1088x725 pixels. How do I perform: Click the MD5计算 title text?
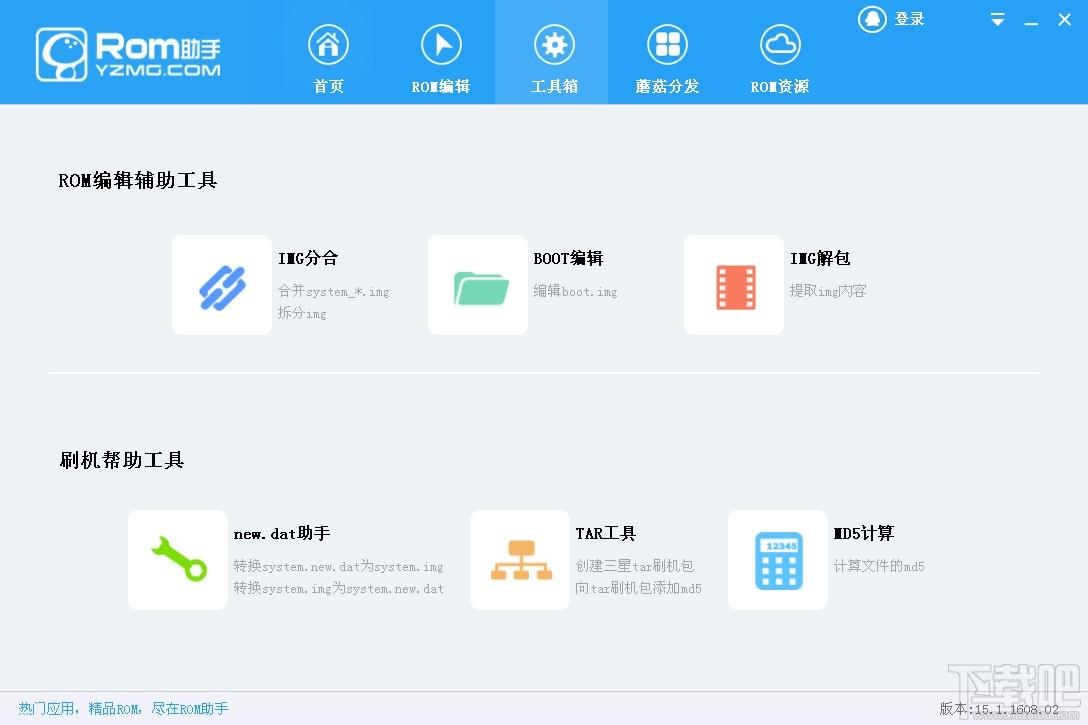click(864, 534)
